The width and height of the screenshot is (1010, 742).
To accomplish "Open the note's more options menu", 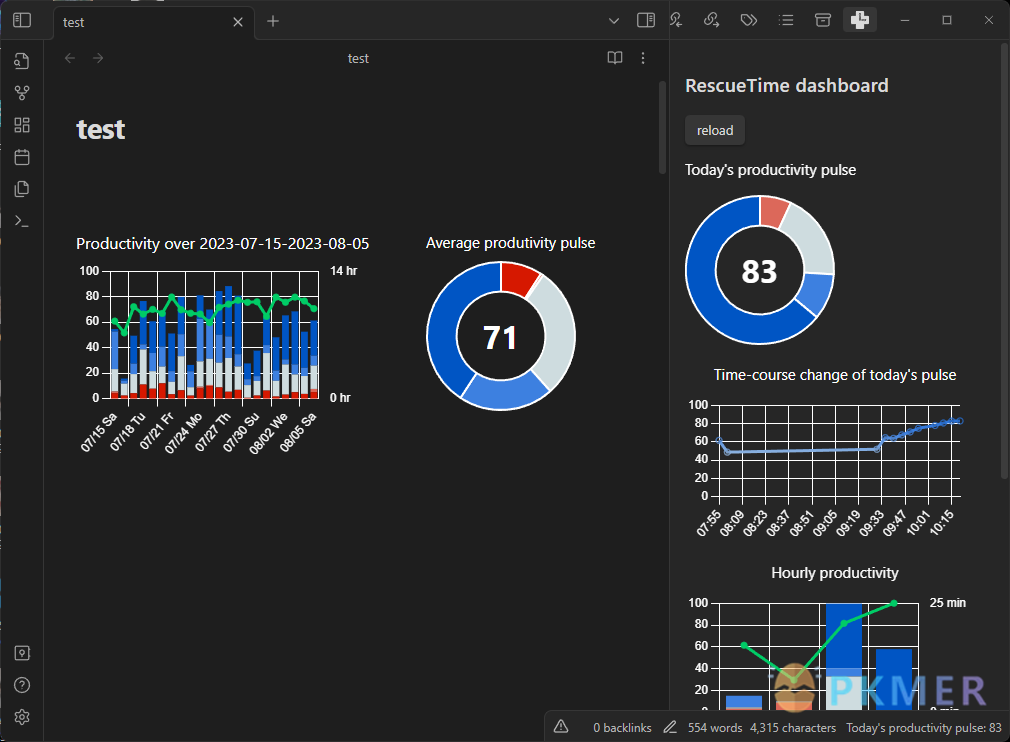I will (643, 58).
